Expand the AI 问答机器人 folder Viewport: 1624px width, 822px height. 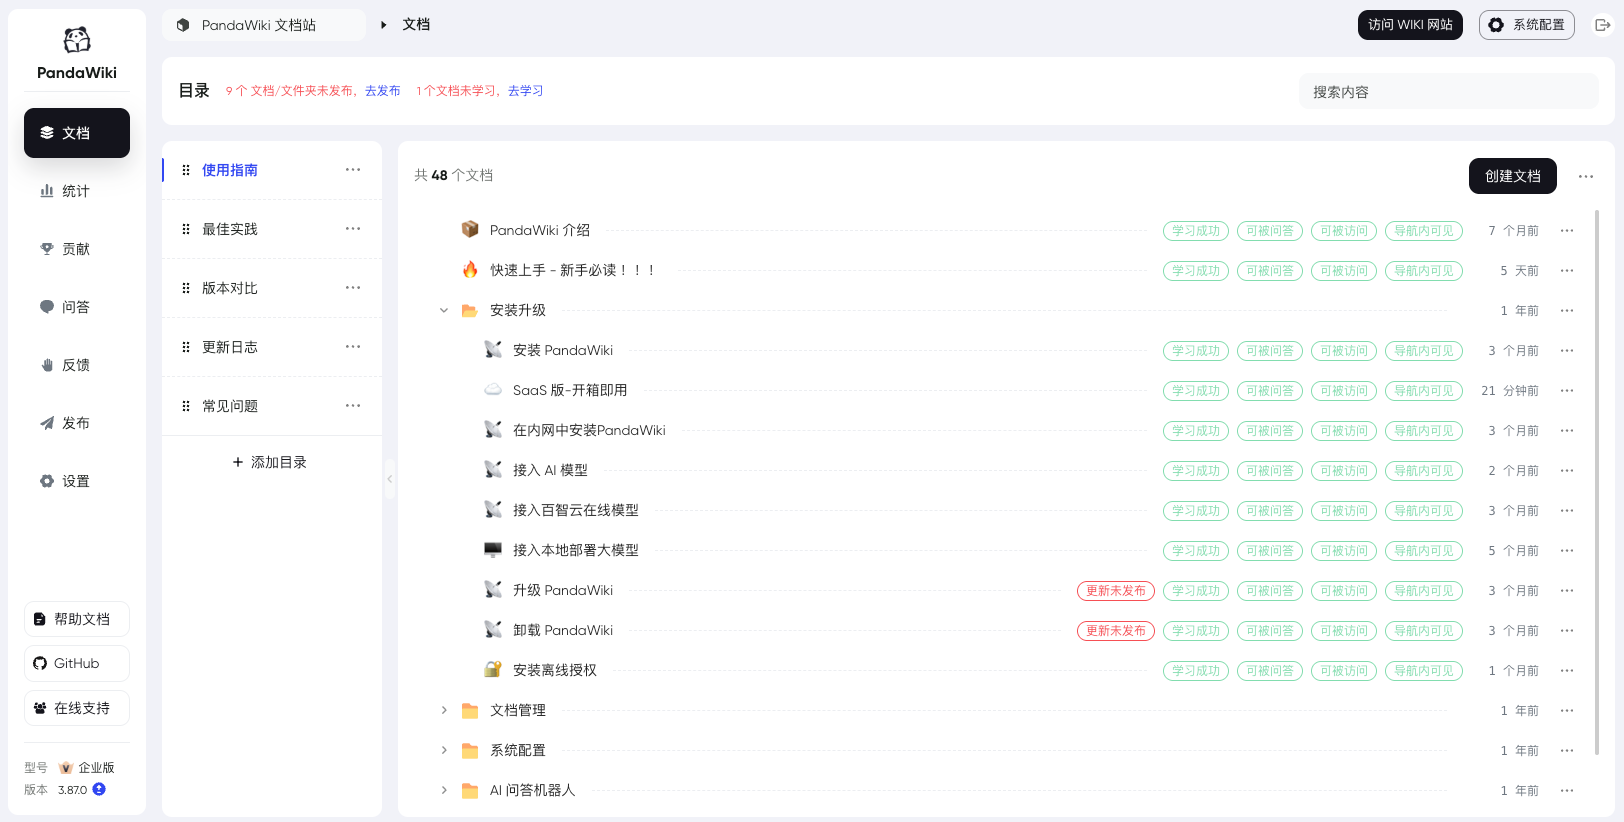click(444, 790)
